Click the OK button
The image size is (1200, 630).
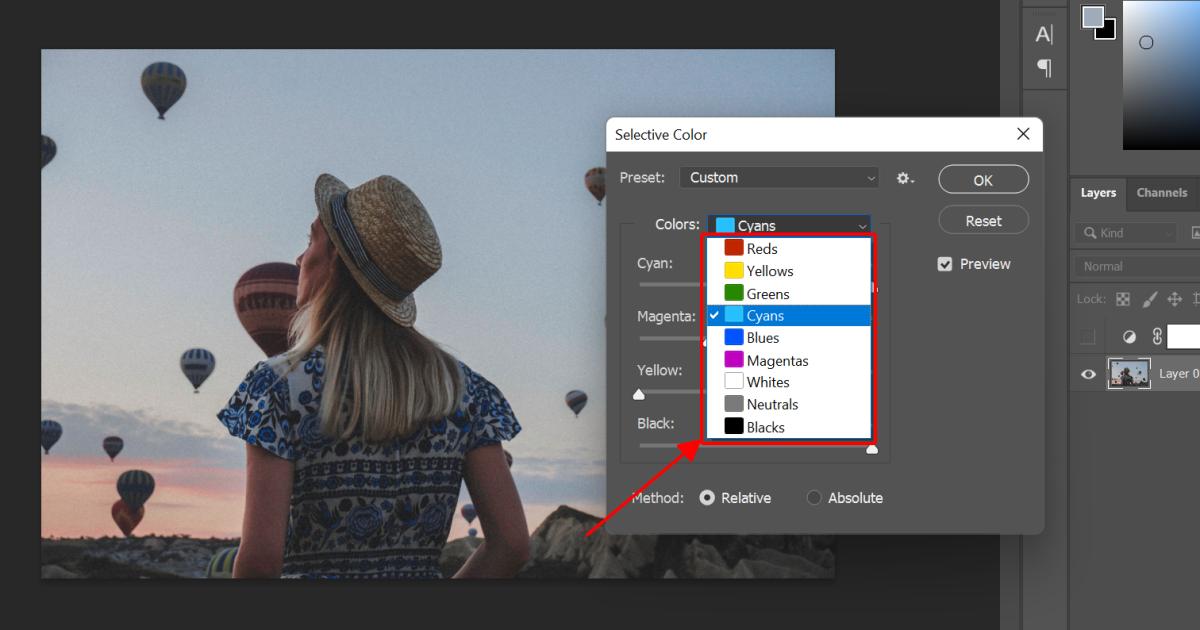click(983, 178)
